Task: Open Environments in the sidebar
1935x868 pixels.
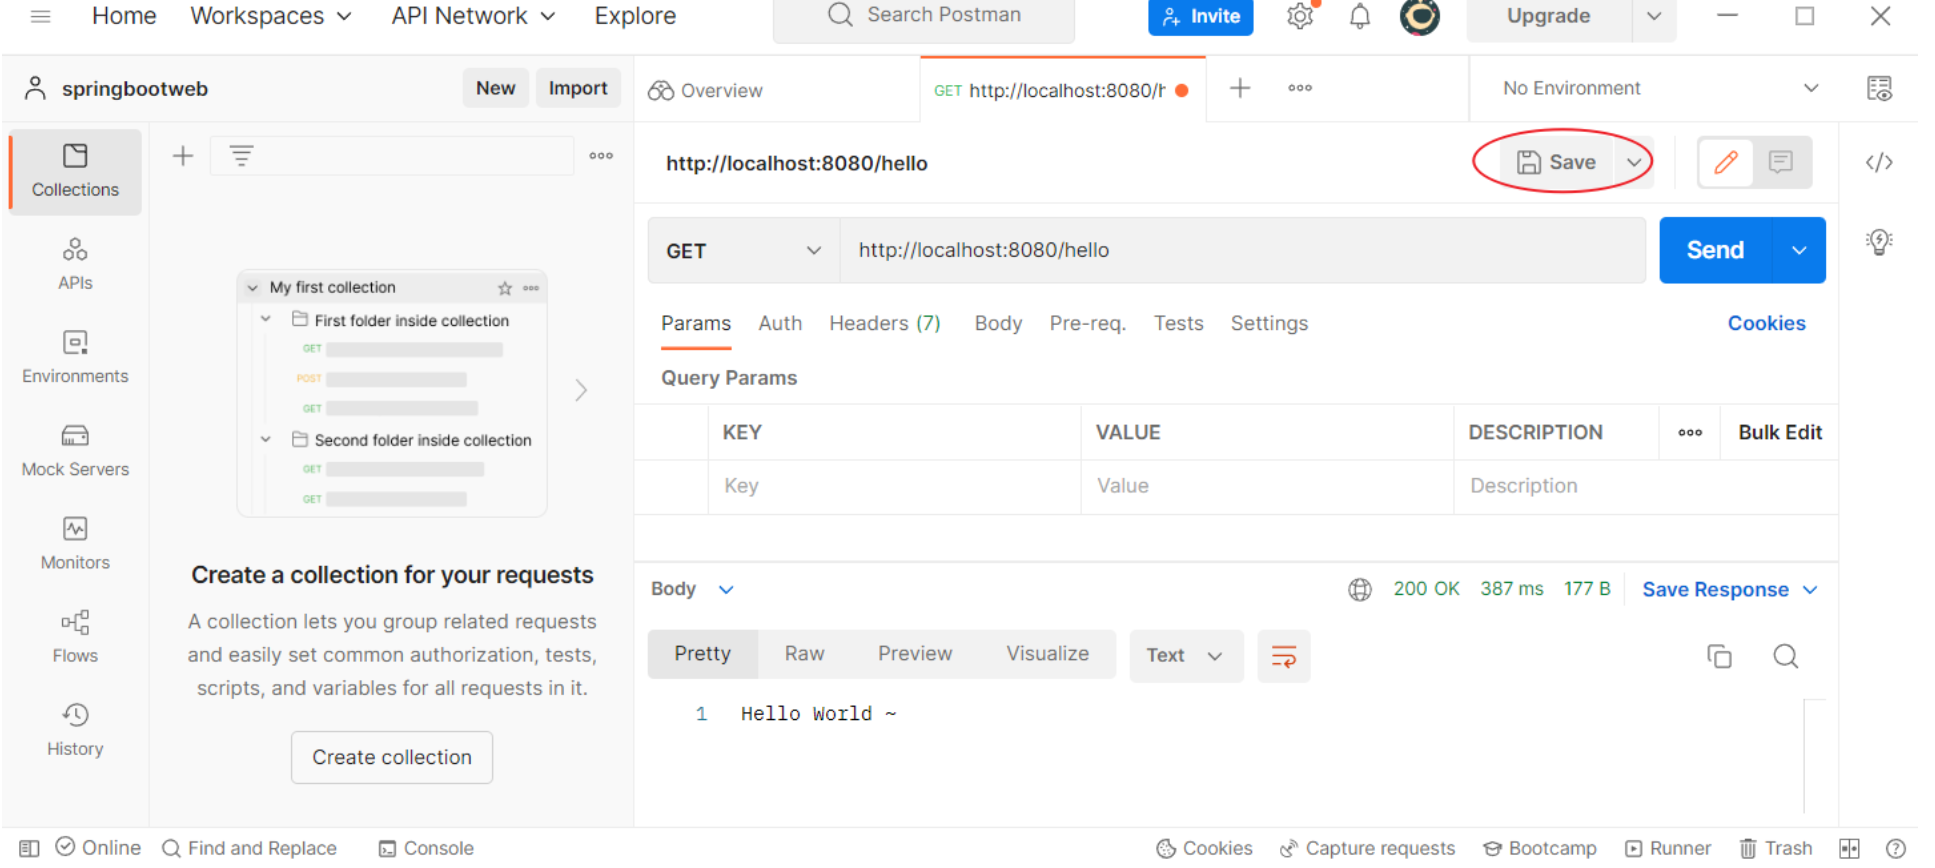Action: tap(75, 357)
